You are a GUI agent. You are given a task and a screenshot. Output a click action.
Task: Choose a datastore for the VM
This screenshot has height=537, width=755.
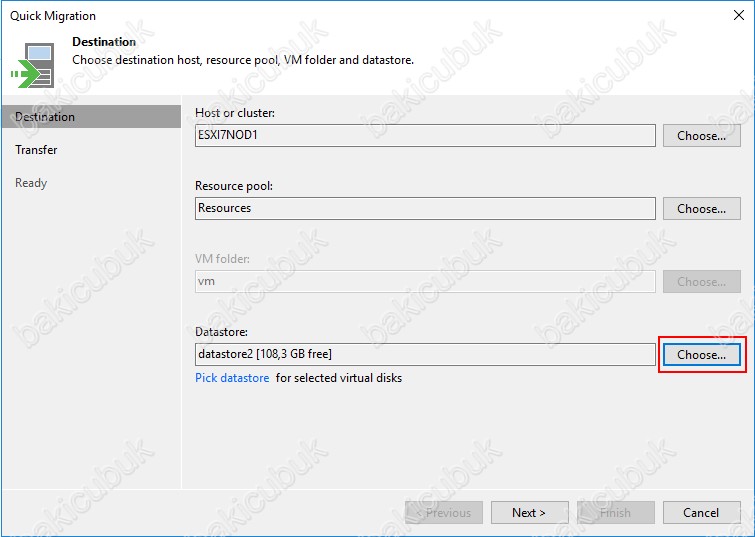(x=702, y=355)
